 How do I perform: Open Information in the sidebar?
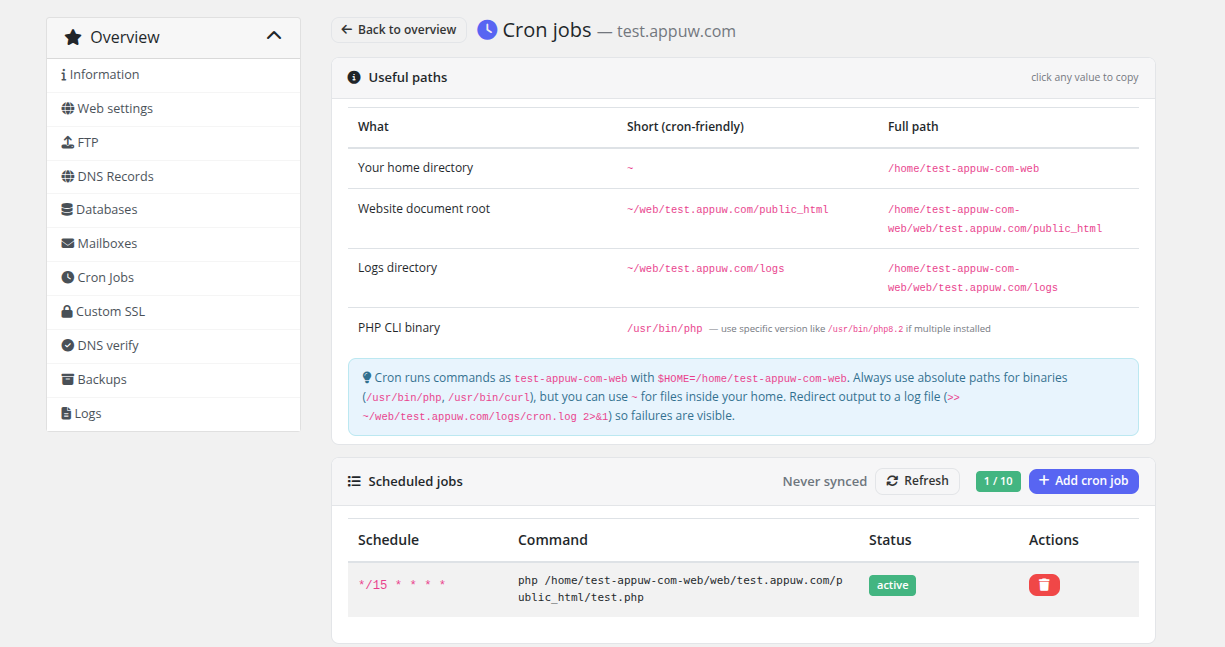[x=173, y=75]
